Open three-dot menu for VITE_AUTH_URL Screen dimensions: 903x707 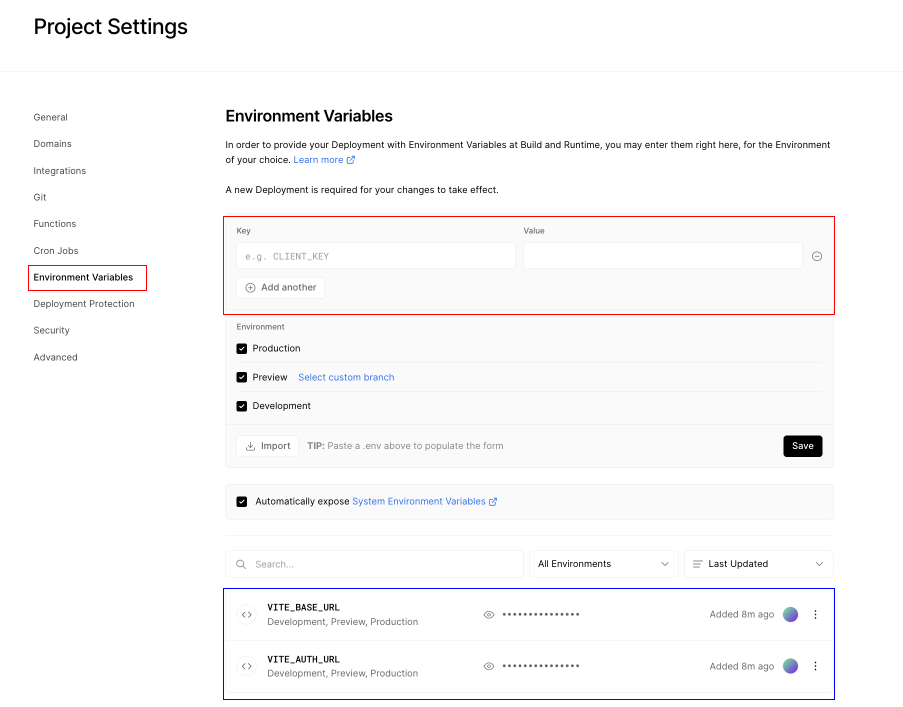(x=815, y=666)
